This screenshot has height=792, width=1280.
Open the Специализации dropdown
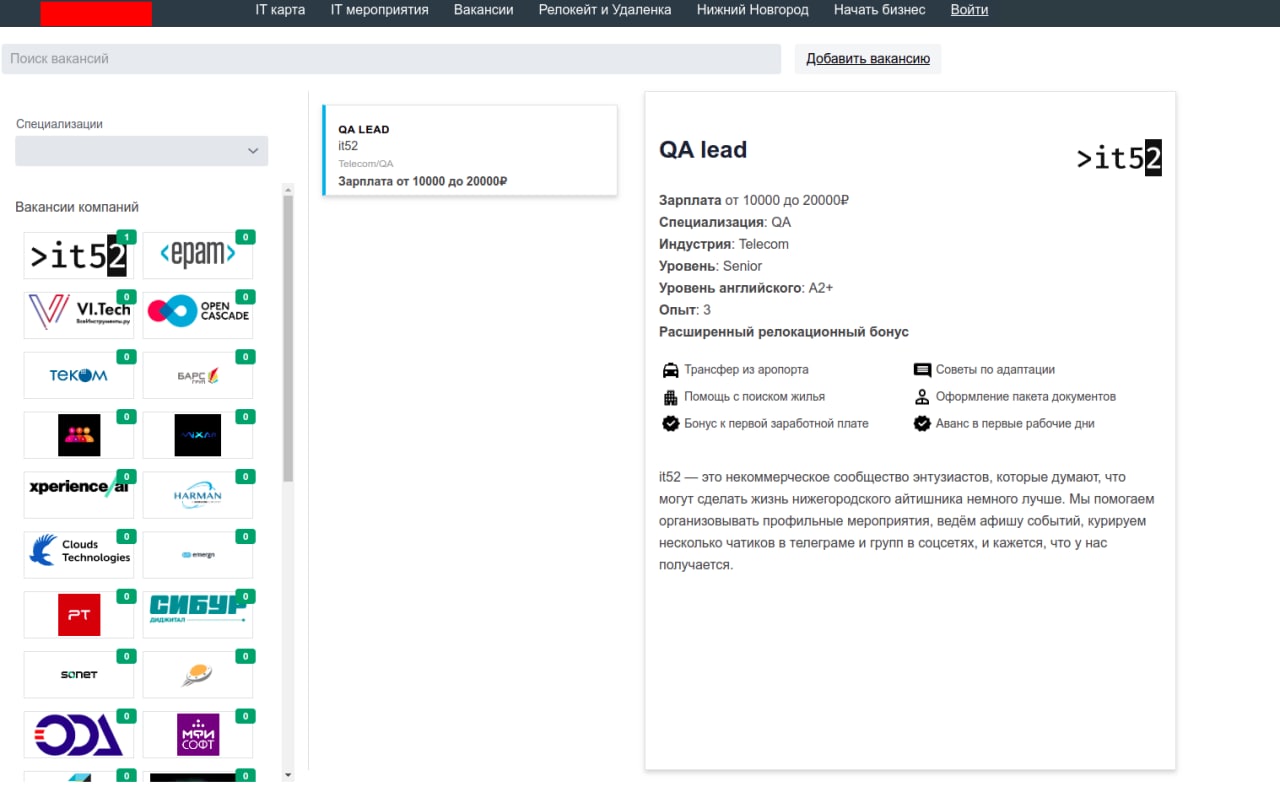(x=142, y=151)
